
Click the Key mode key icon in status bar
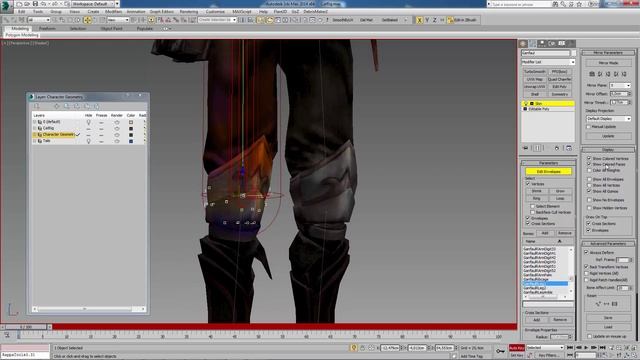pyautogui.click(x=500, y=351)
